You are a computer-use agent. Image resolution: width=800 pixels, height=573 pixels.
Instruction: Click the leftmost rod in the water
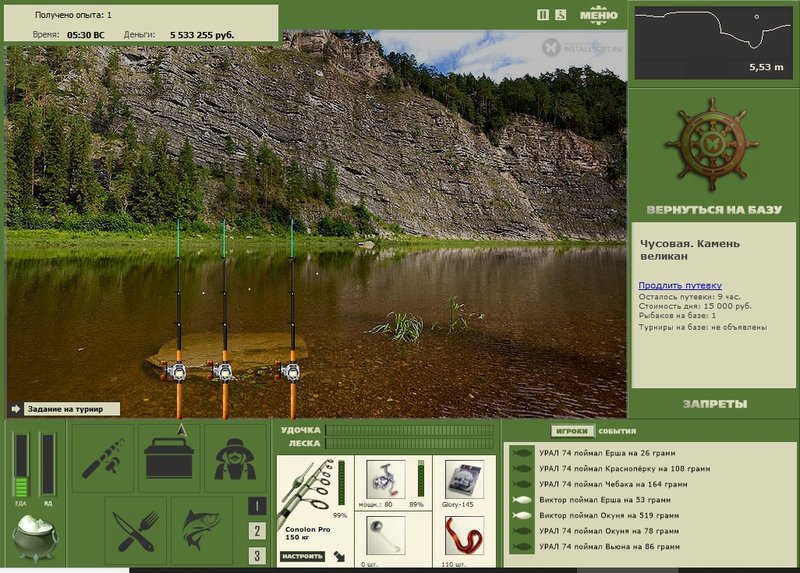click(179, 320)
